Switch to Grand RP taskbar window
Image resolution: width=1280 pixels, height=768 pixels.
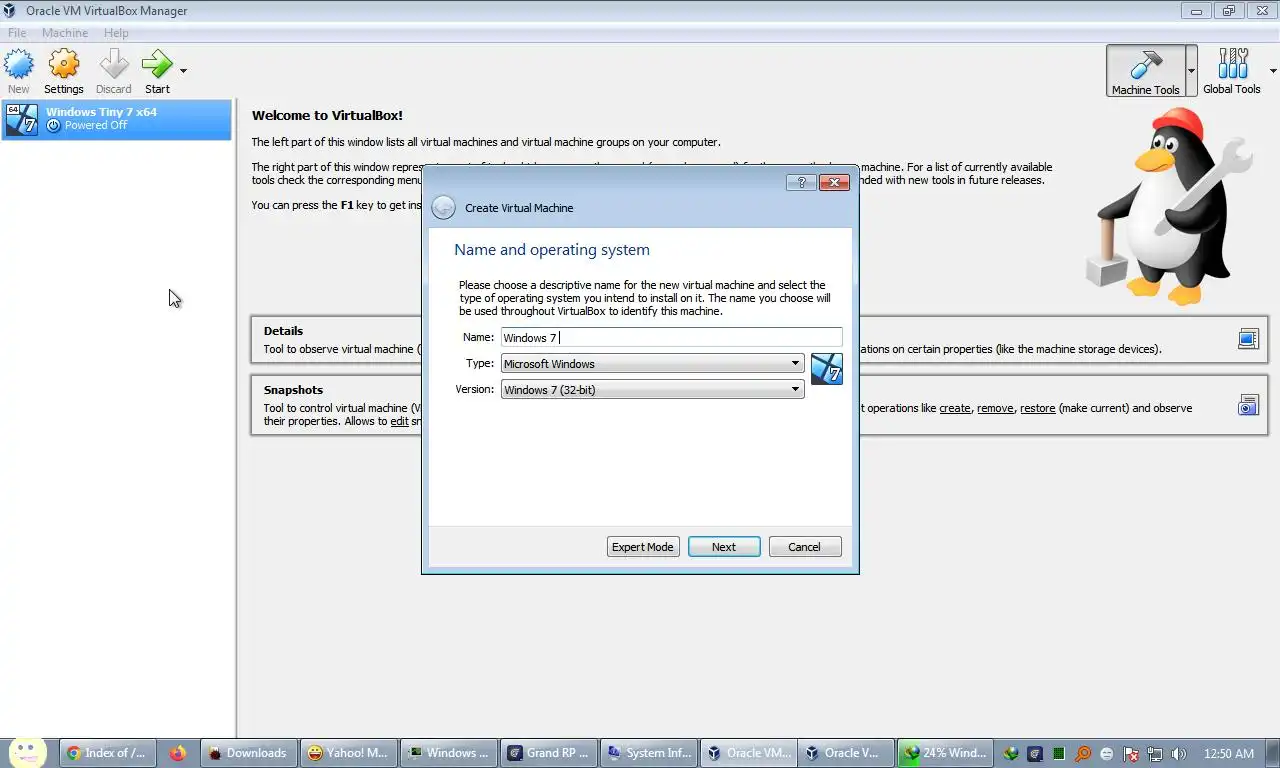coord(548,753)
